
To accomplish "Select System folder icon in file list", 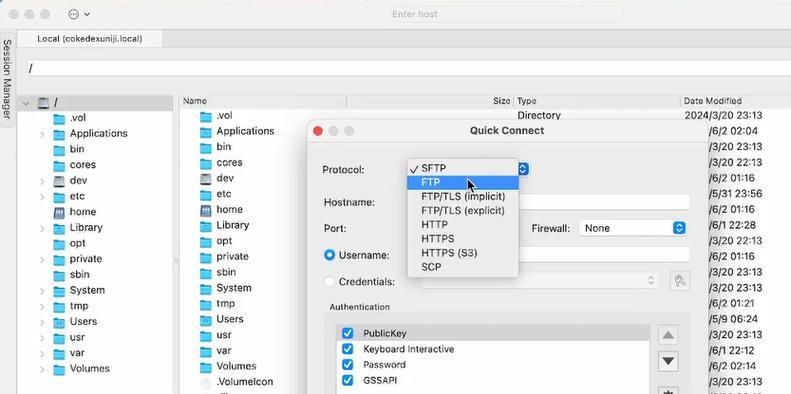I will (205, 289).
